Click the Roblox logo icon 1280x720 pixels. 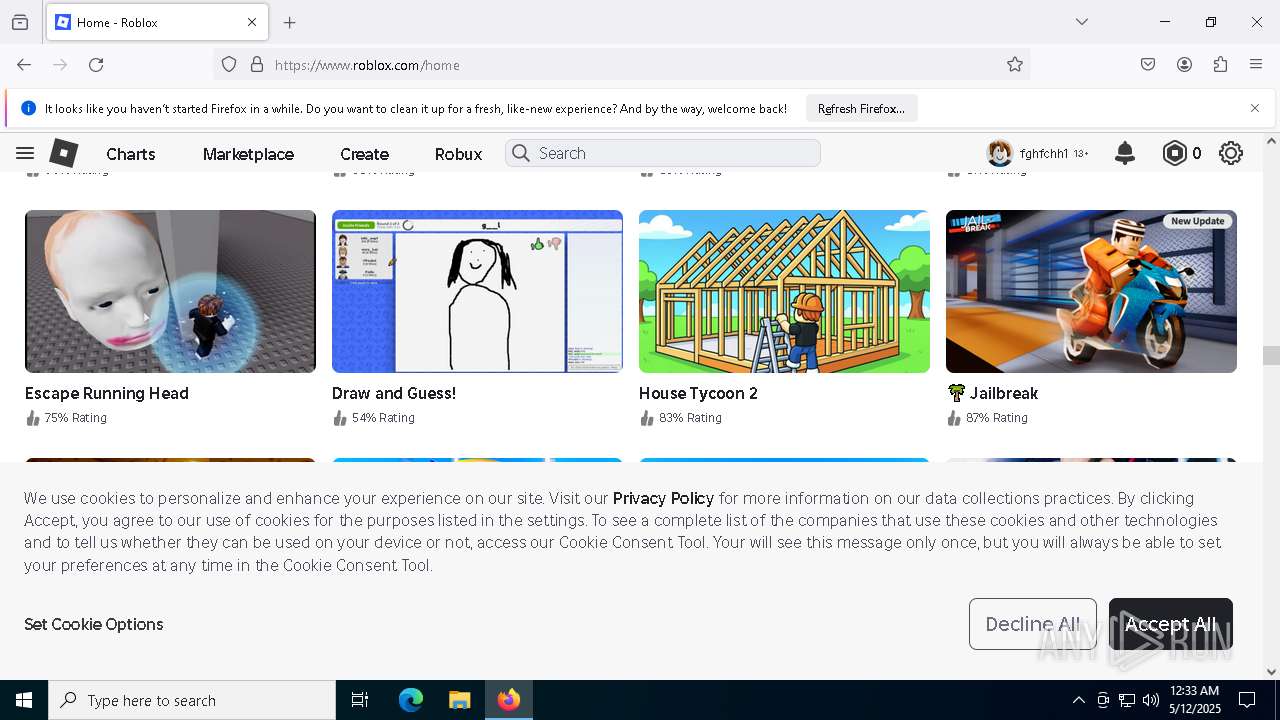click(x=63, y=153)
